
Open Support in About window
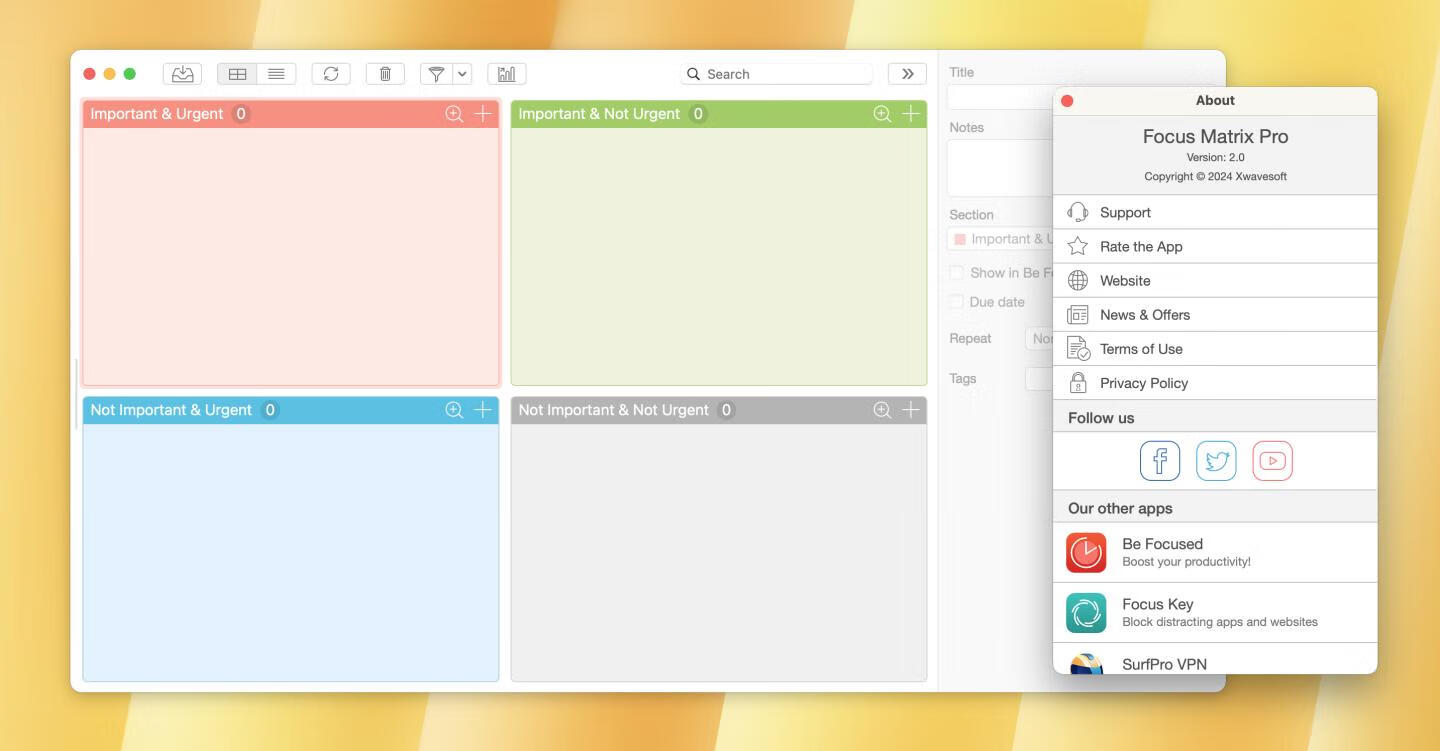tap(1215, 212)
